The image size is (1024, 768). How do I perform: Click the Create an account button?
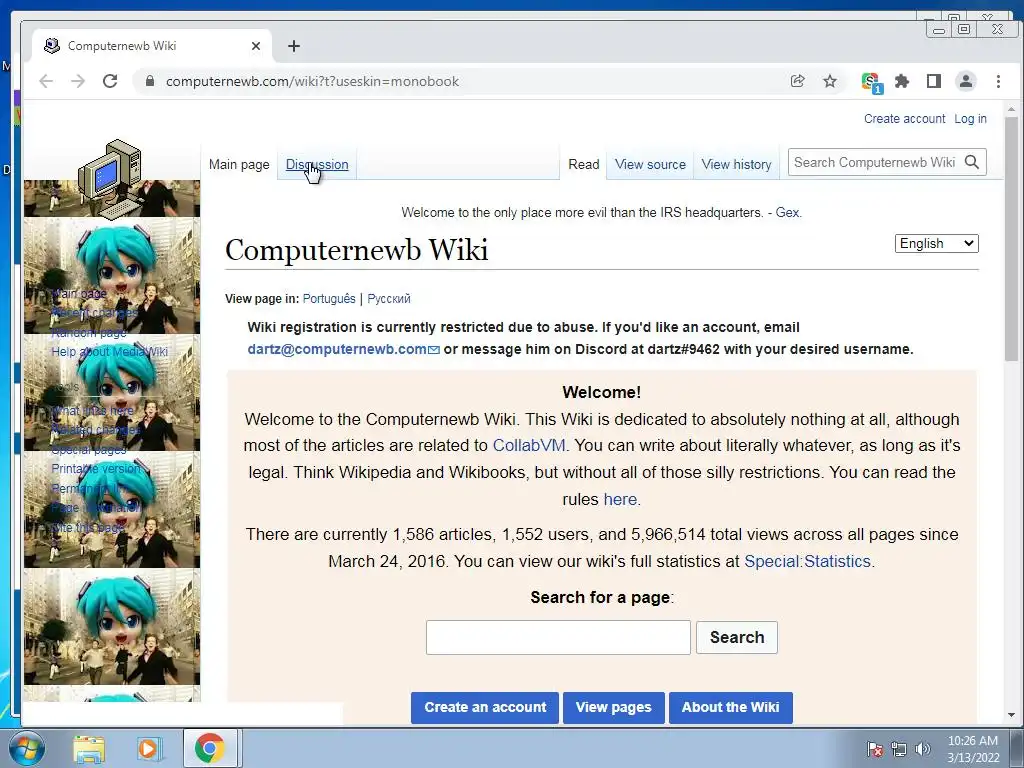pos(485,707)
